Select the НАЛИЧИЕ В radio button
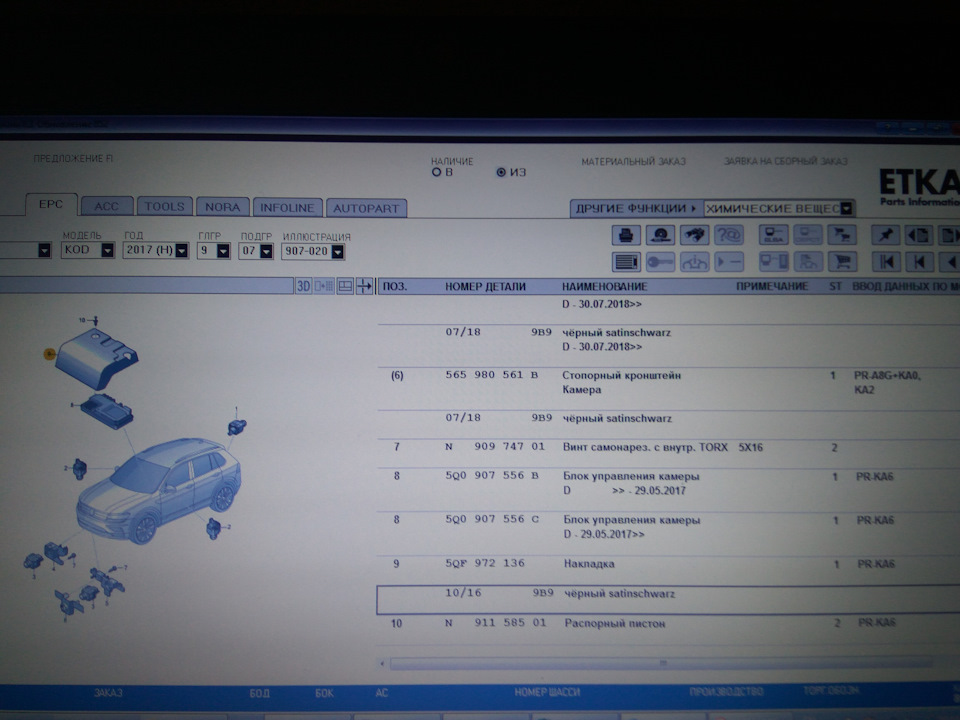This screenshot has width=960, height=720. (x=437, y=173)
